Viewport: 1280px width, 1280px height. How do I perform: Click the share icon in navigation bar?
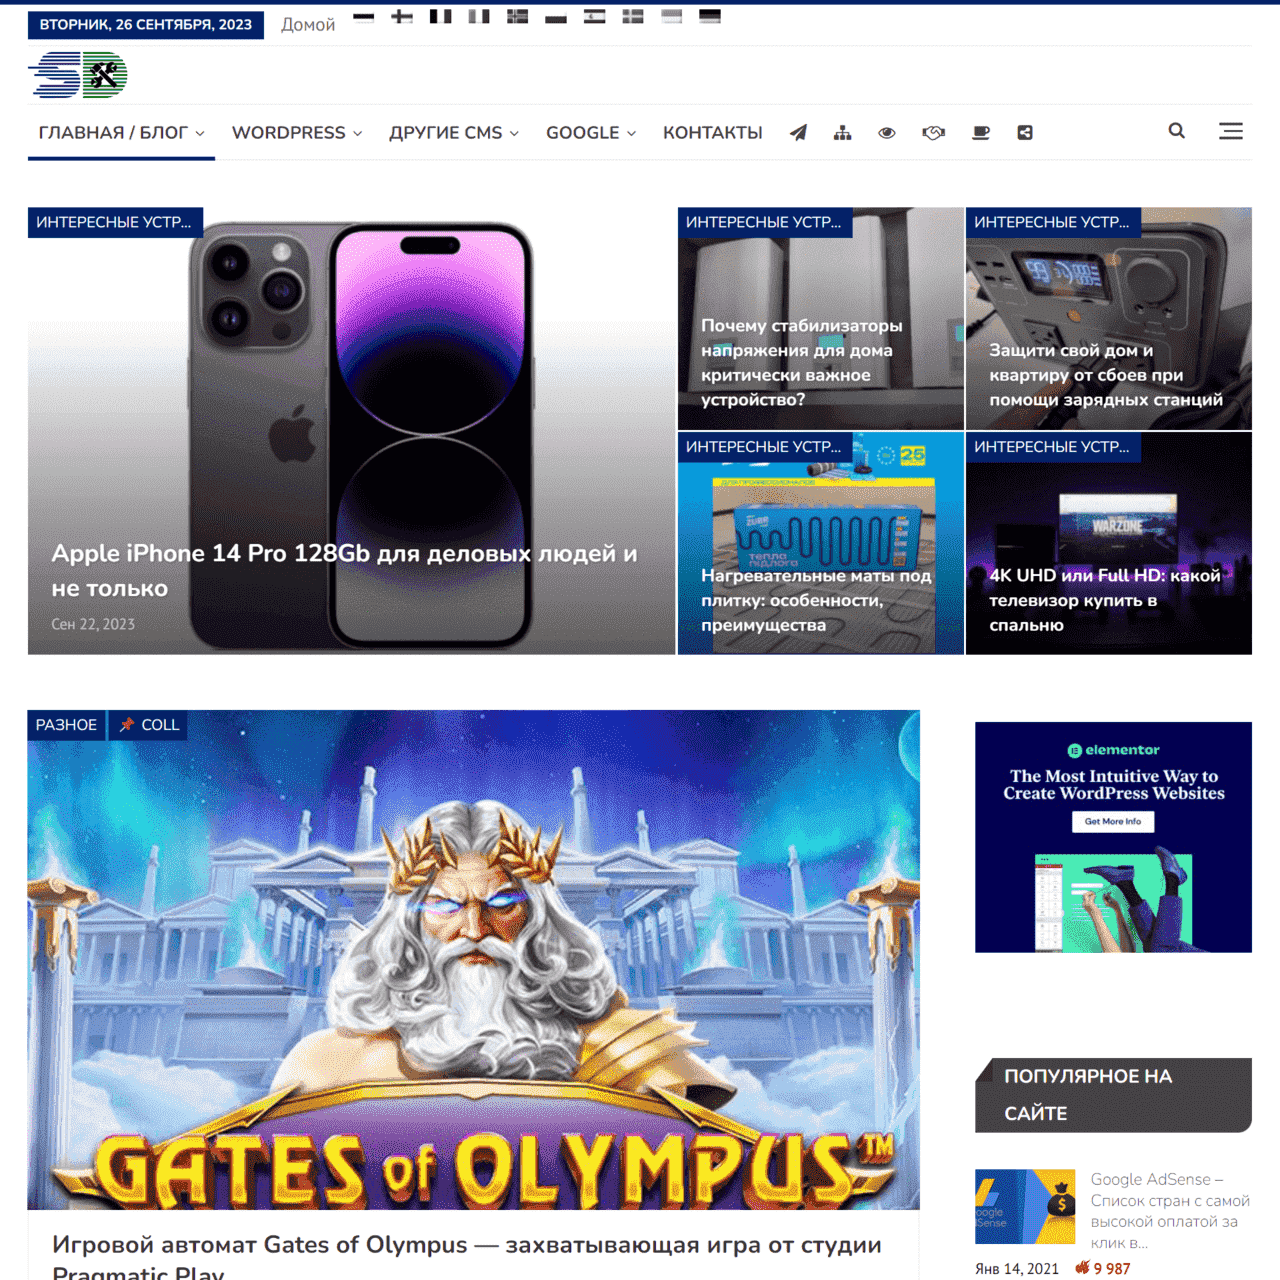coord(1025,132)
